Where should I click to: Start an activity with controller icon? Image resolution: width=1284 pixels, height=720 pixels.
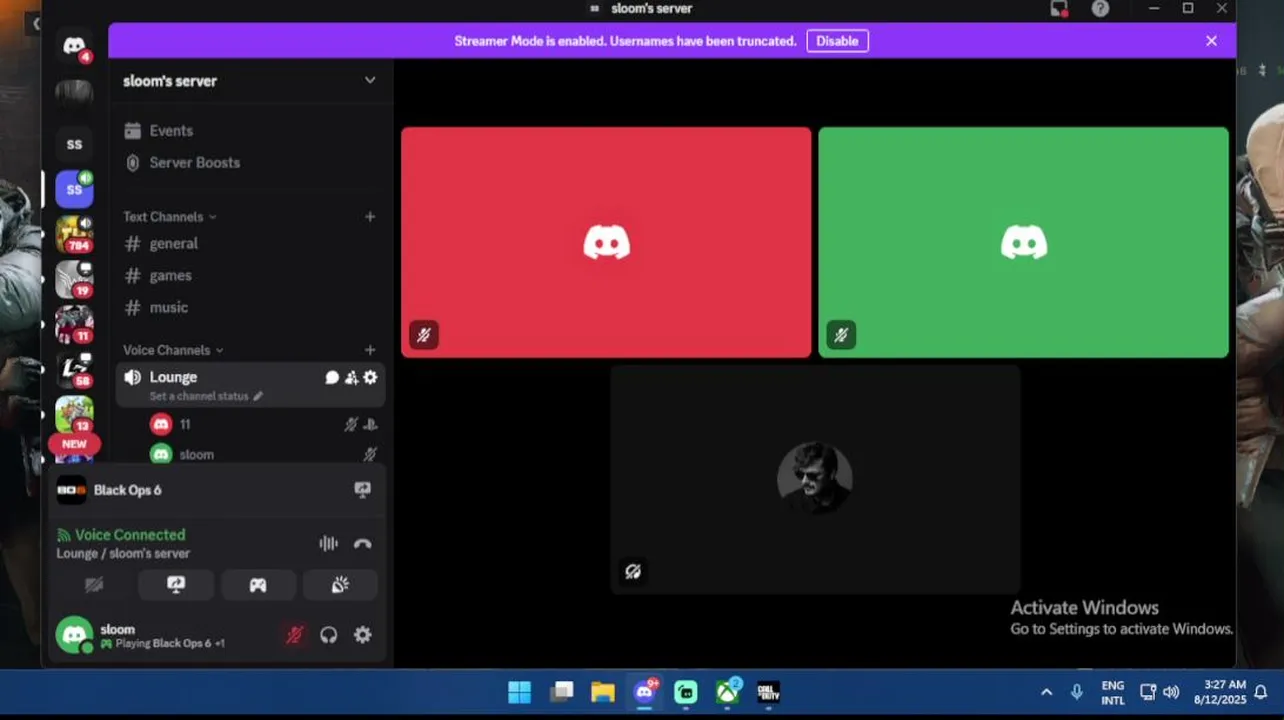coord(258,585)
